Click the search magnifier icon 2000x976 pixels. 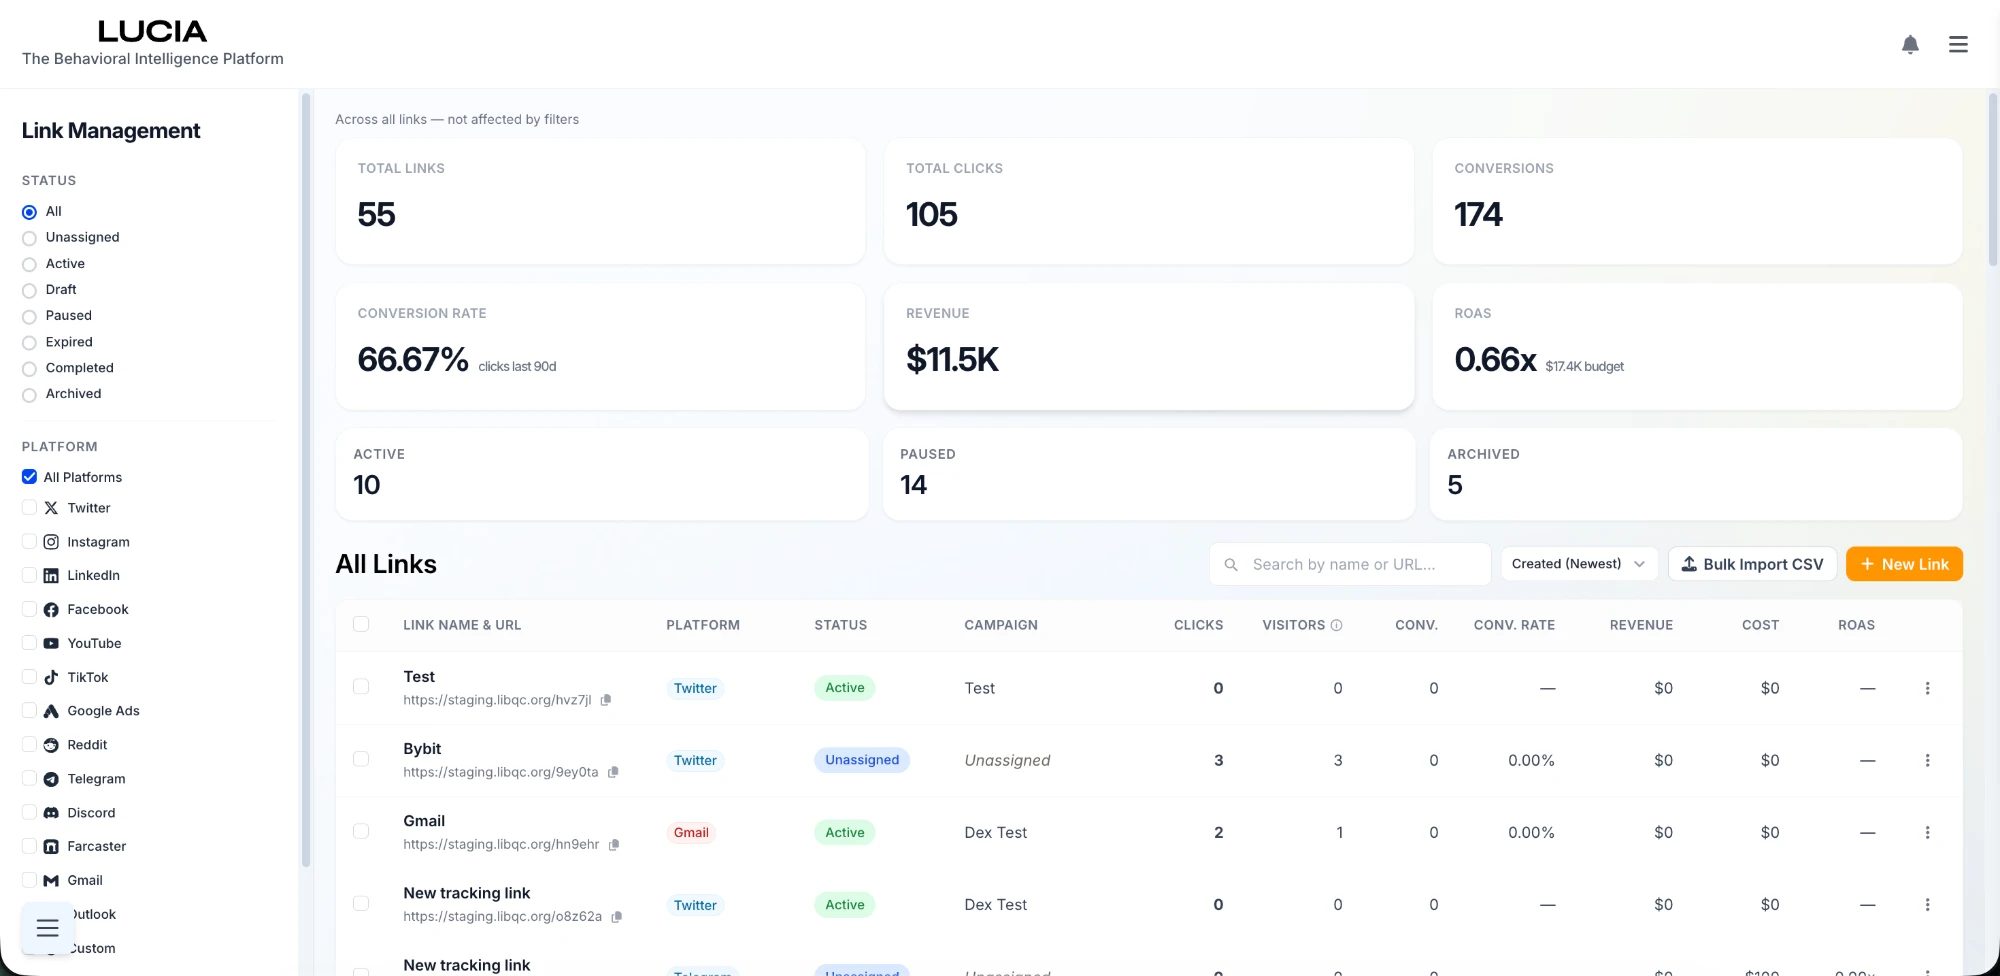(1231, 564)
